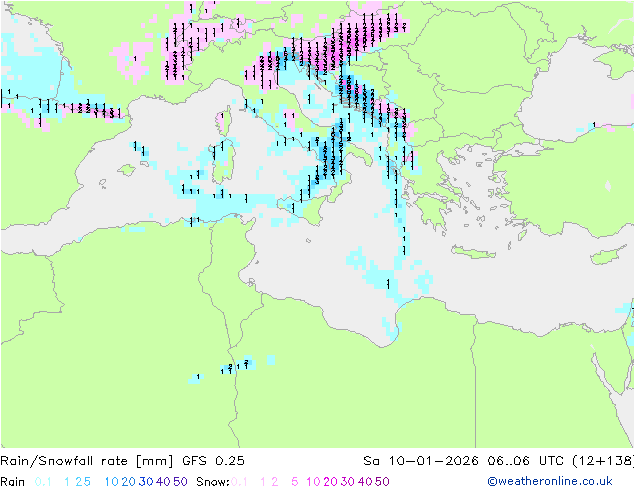Click the '(12+138)' forecast offset text
Screen dimensions: 634x490
coord(603,461)
